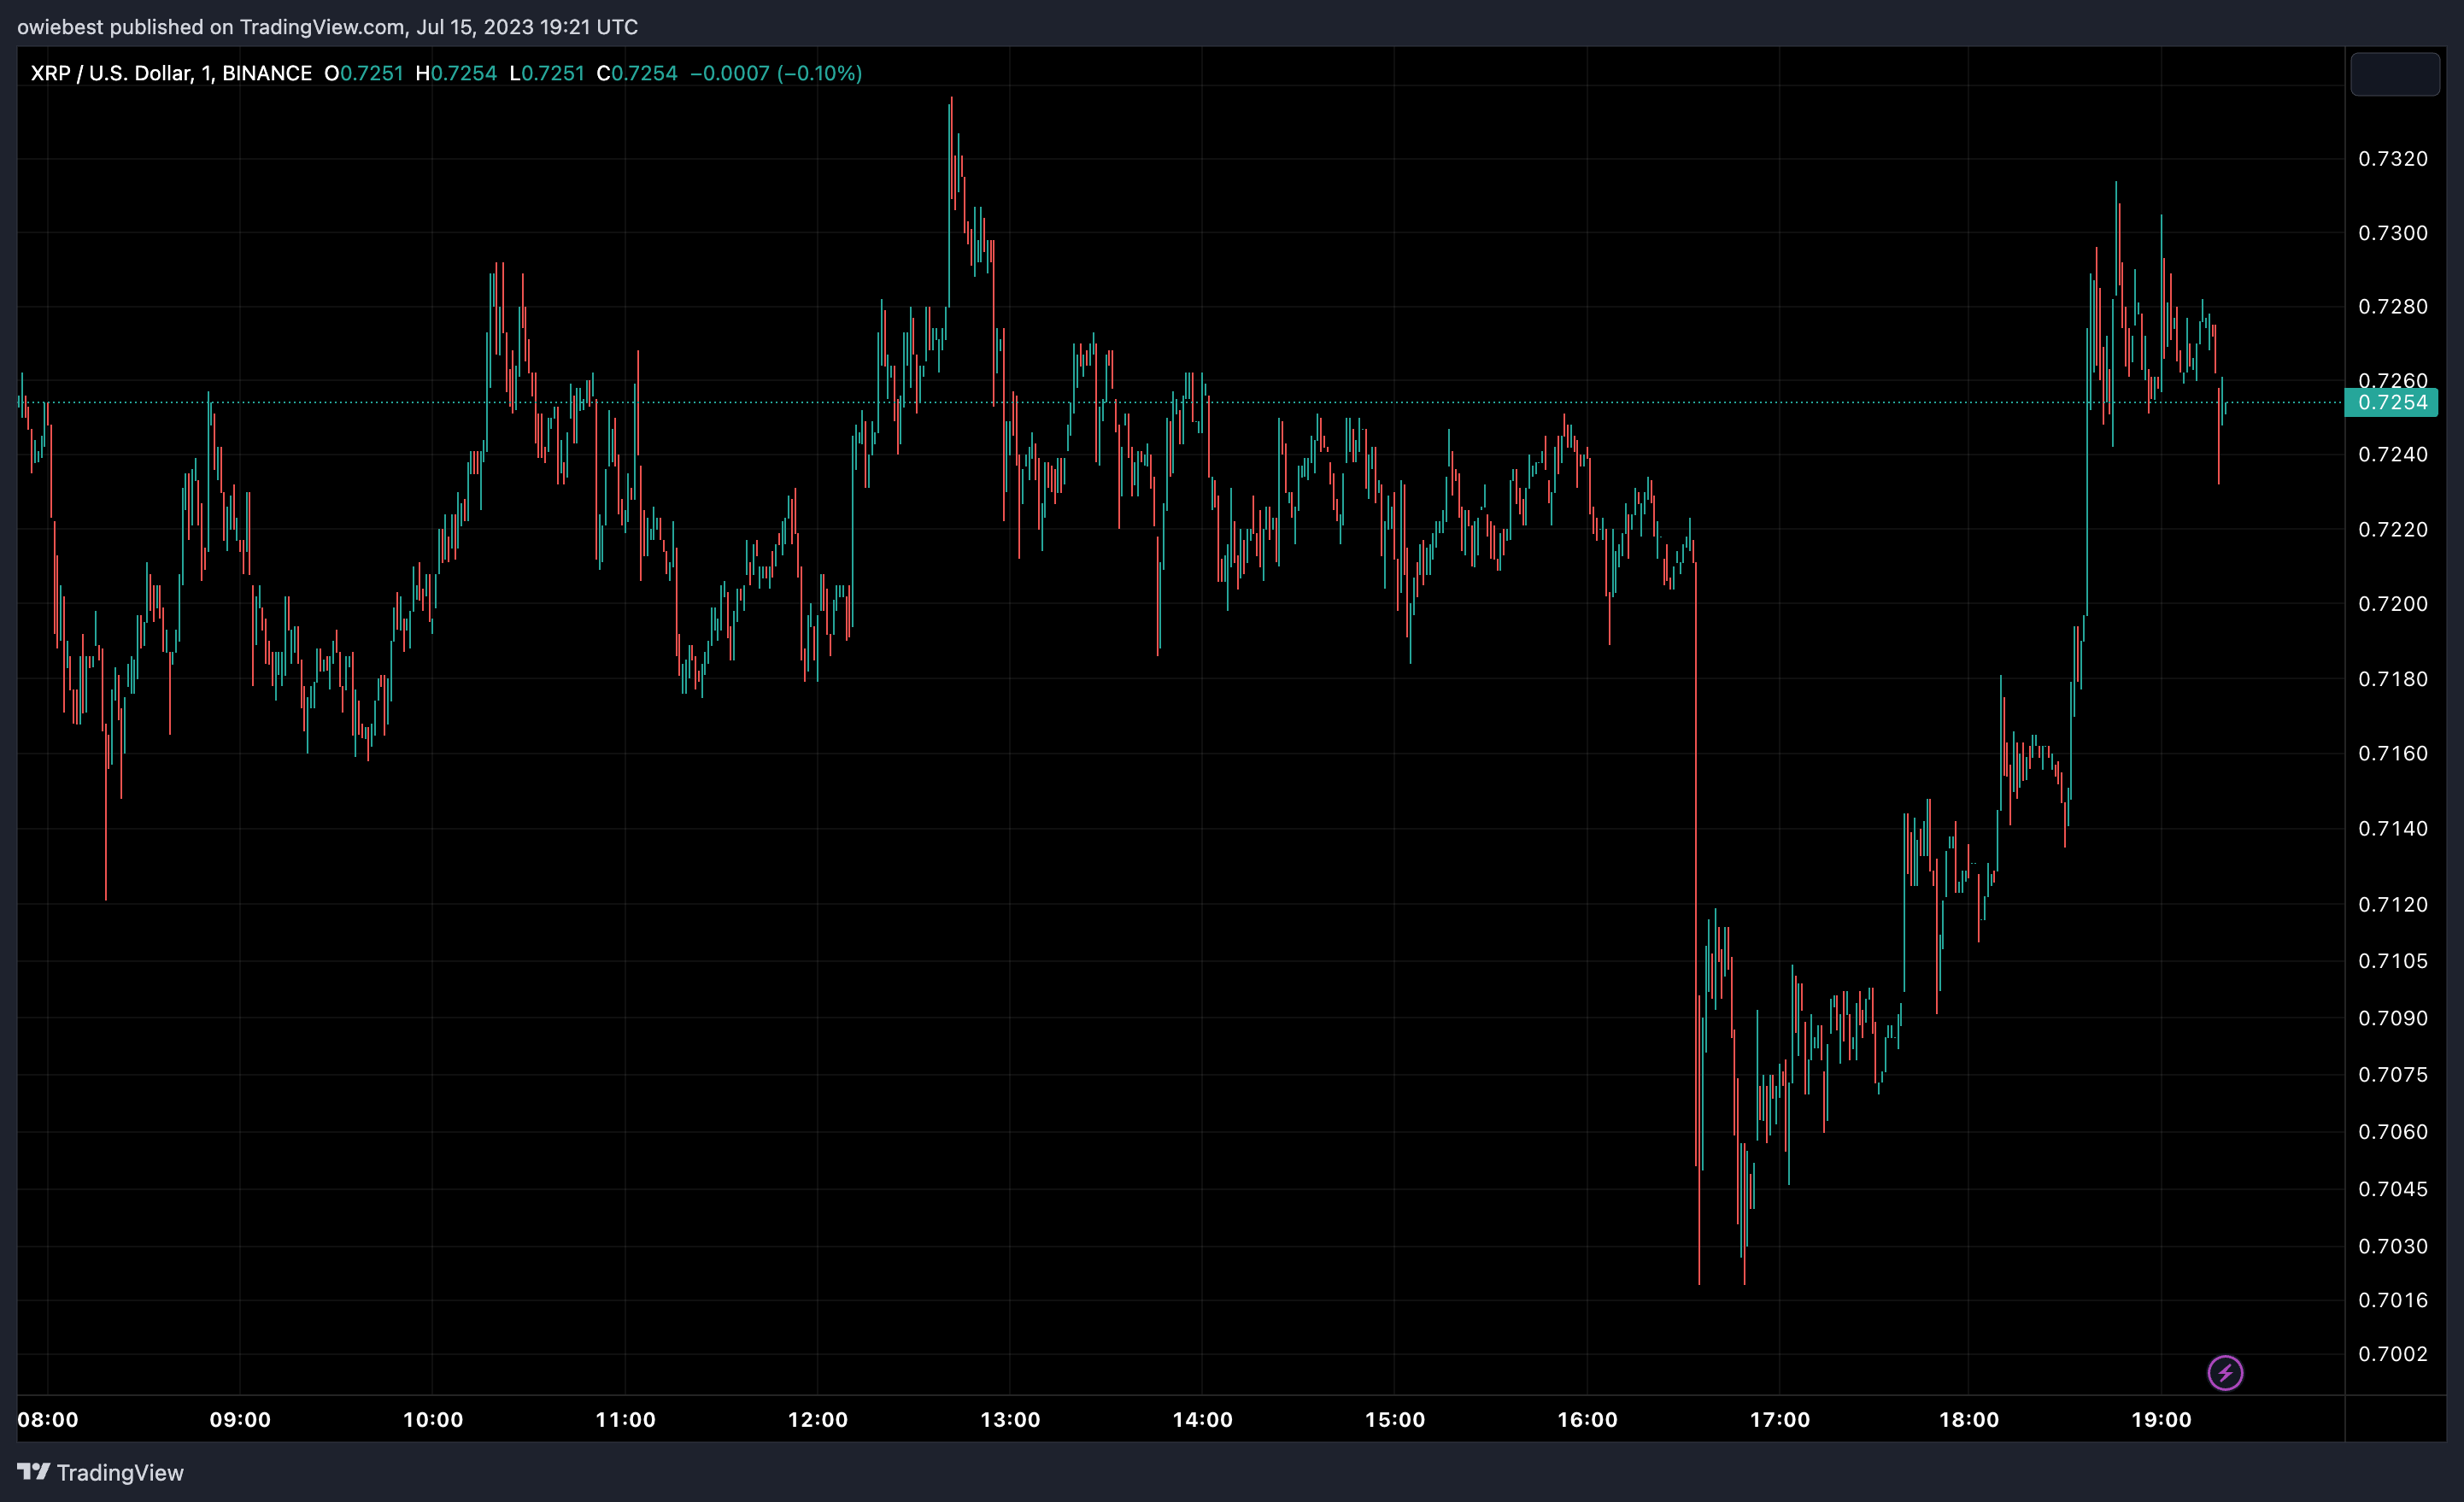2464x1502 pixels.
Task: Click the 12:00 time axis label
Action: coord(817,1419)
